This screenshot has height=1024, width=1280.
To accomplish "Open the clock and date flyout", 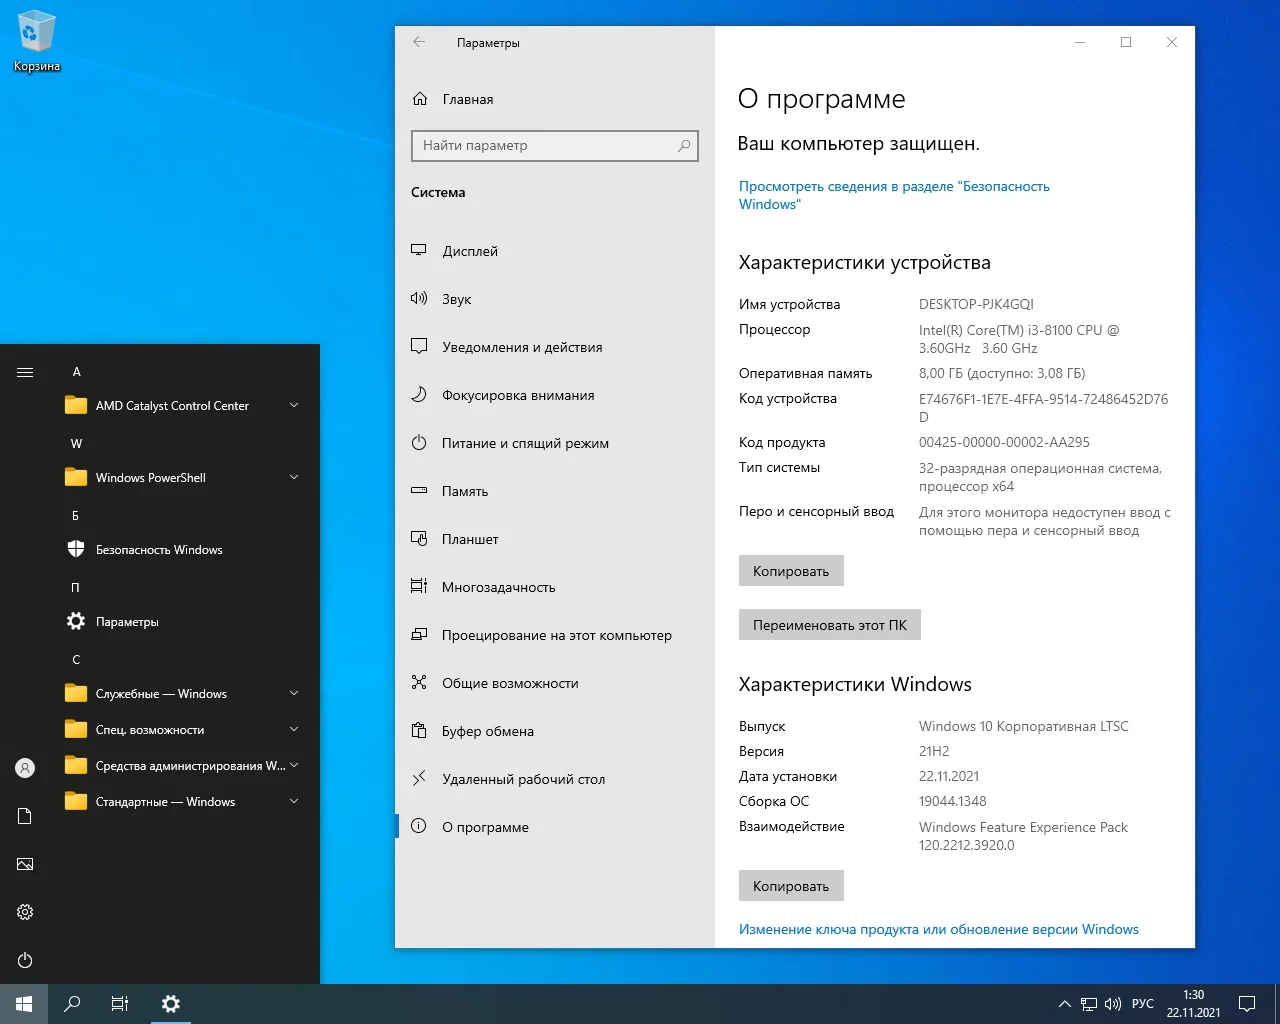I will [x=1193, y=1004].
